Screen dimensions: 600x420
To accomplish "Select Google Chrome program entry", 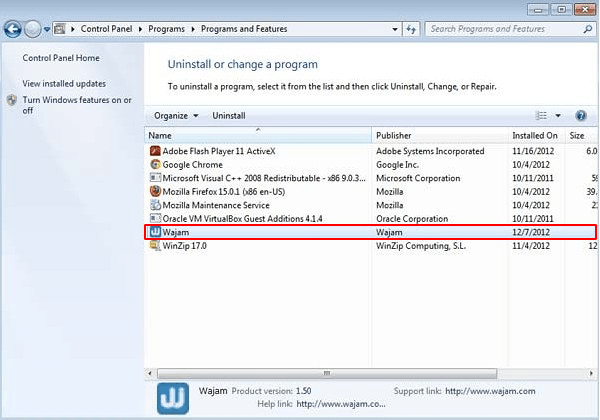I will [x=192, y=164].
